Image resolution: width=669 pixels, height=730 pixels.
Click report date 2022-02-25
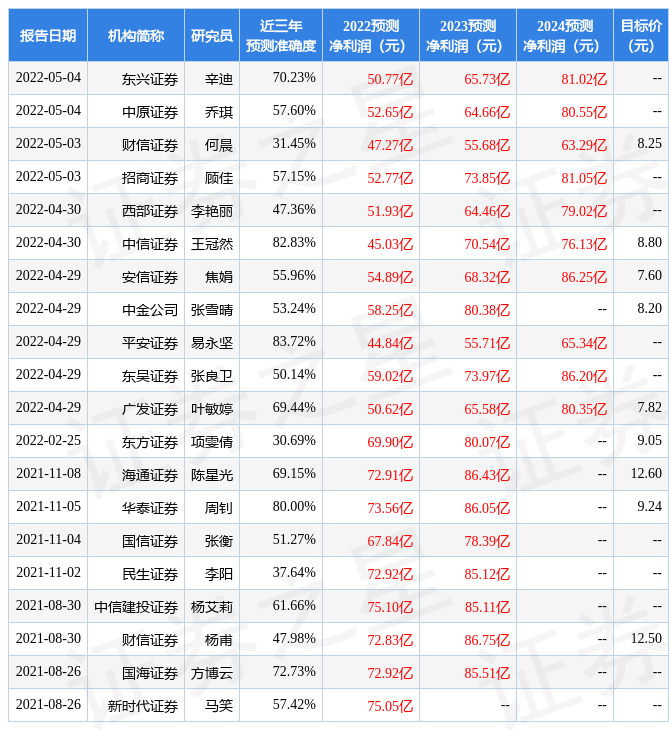48,440
